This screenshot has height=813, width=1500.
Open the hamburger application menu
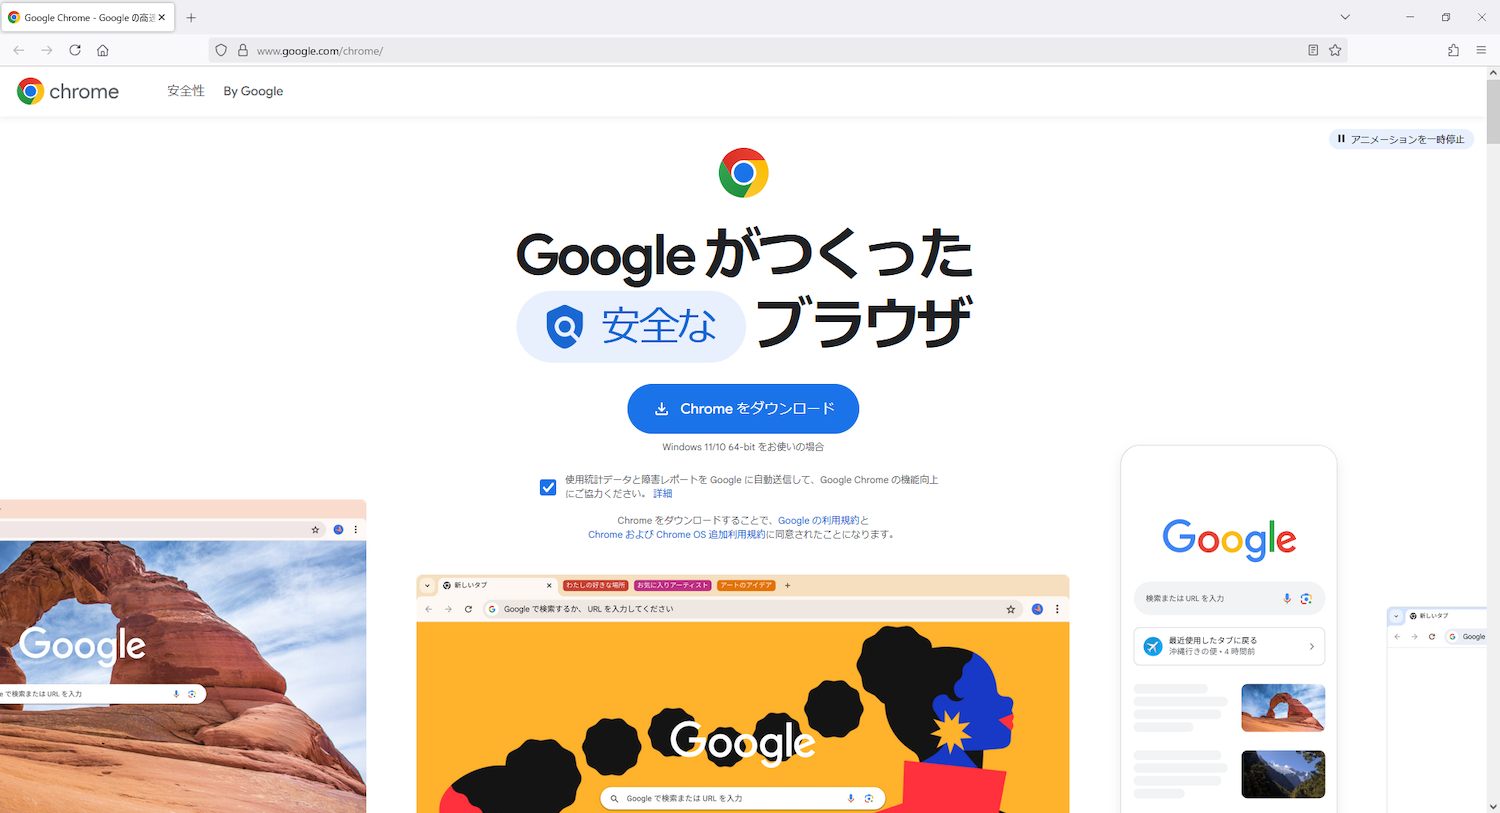coord(1481,50)
